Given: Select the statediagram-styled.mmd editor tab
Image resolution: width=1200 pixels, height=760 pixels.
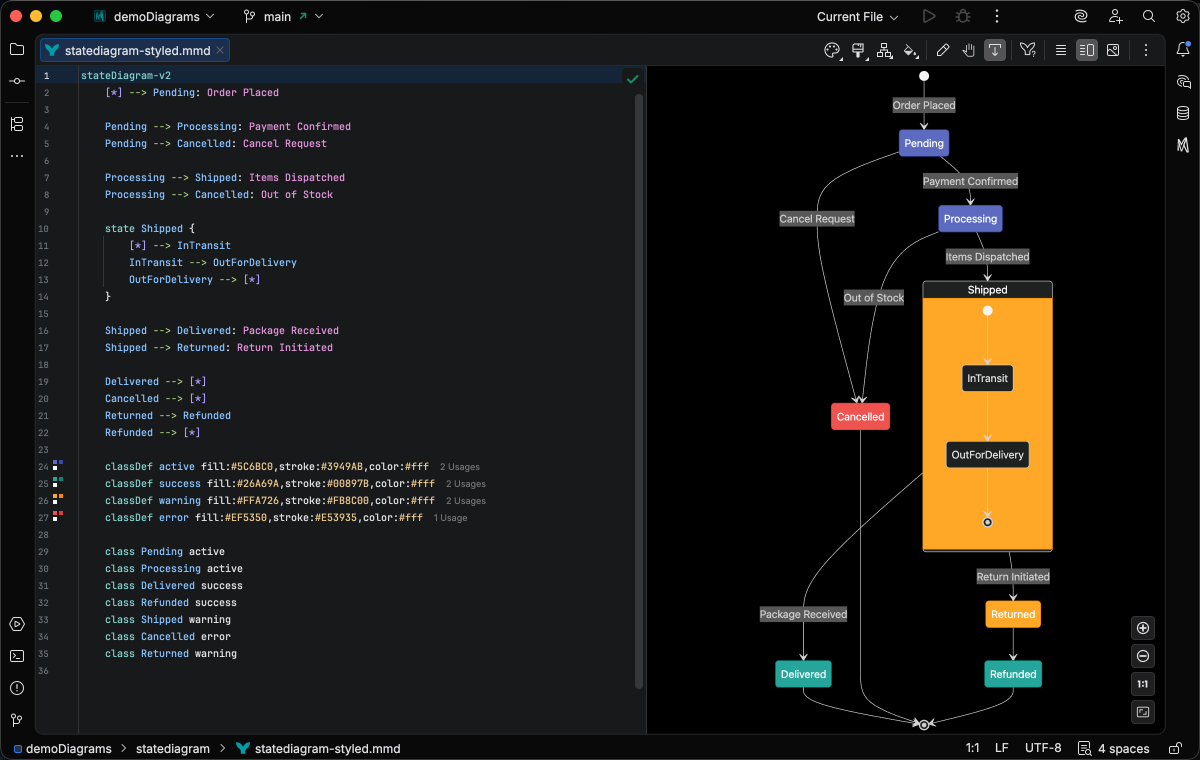Looking at the screenshot, I should point(137,50).
